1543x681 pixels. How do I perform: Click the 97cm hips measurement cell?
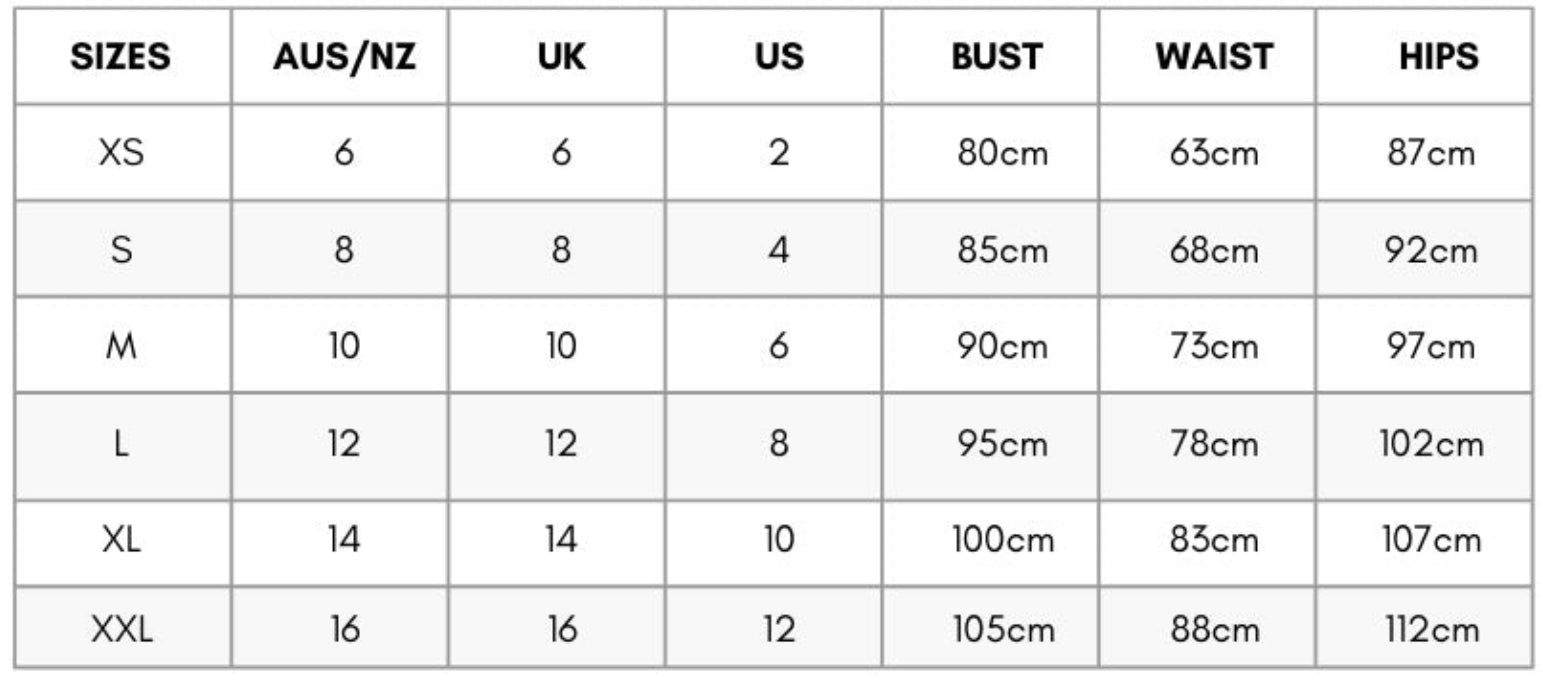1431,347
